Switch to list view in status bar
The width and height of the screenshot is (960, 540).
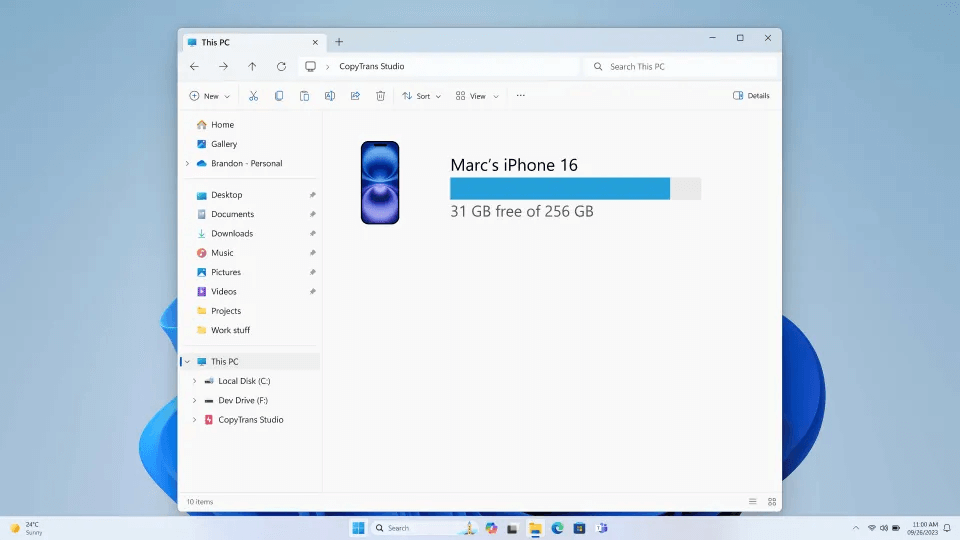click(x=752, y=501)
